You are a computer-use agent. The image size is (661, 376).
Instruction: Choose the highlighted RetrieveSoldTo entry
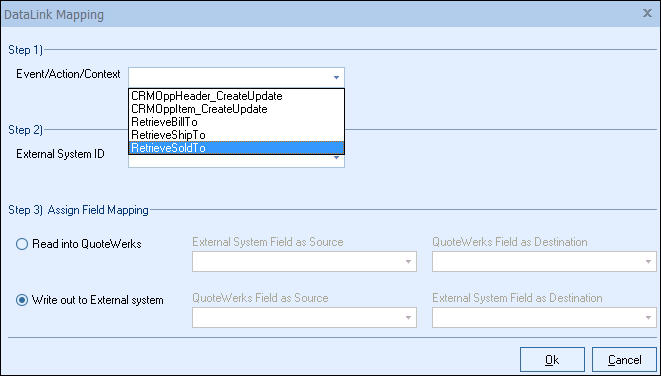click(236, 148)
